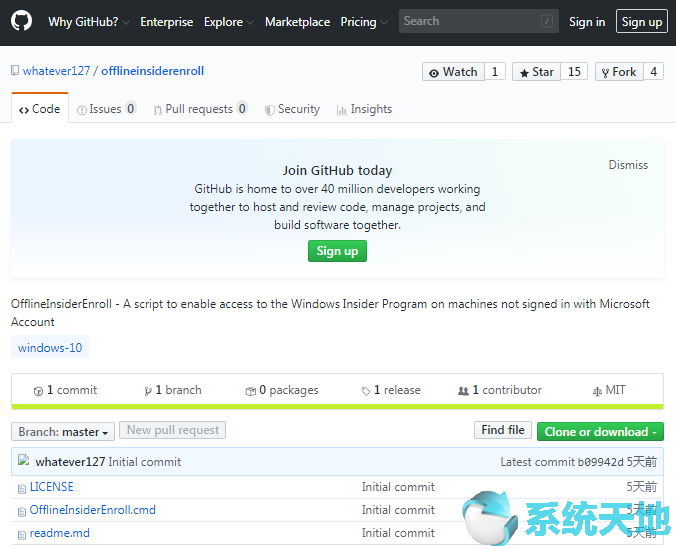Viewport: 676px width, 549px height.
Task: View the 1 branch list
Action: pos(173,390)
